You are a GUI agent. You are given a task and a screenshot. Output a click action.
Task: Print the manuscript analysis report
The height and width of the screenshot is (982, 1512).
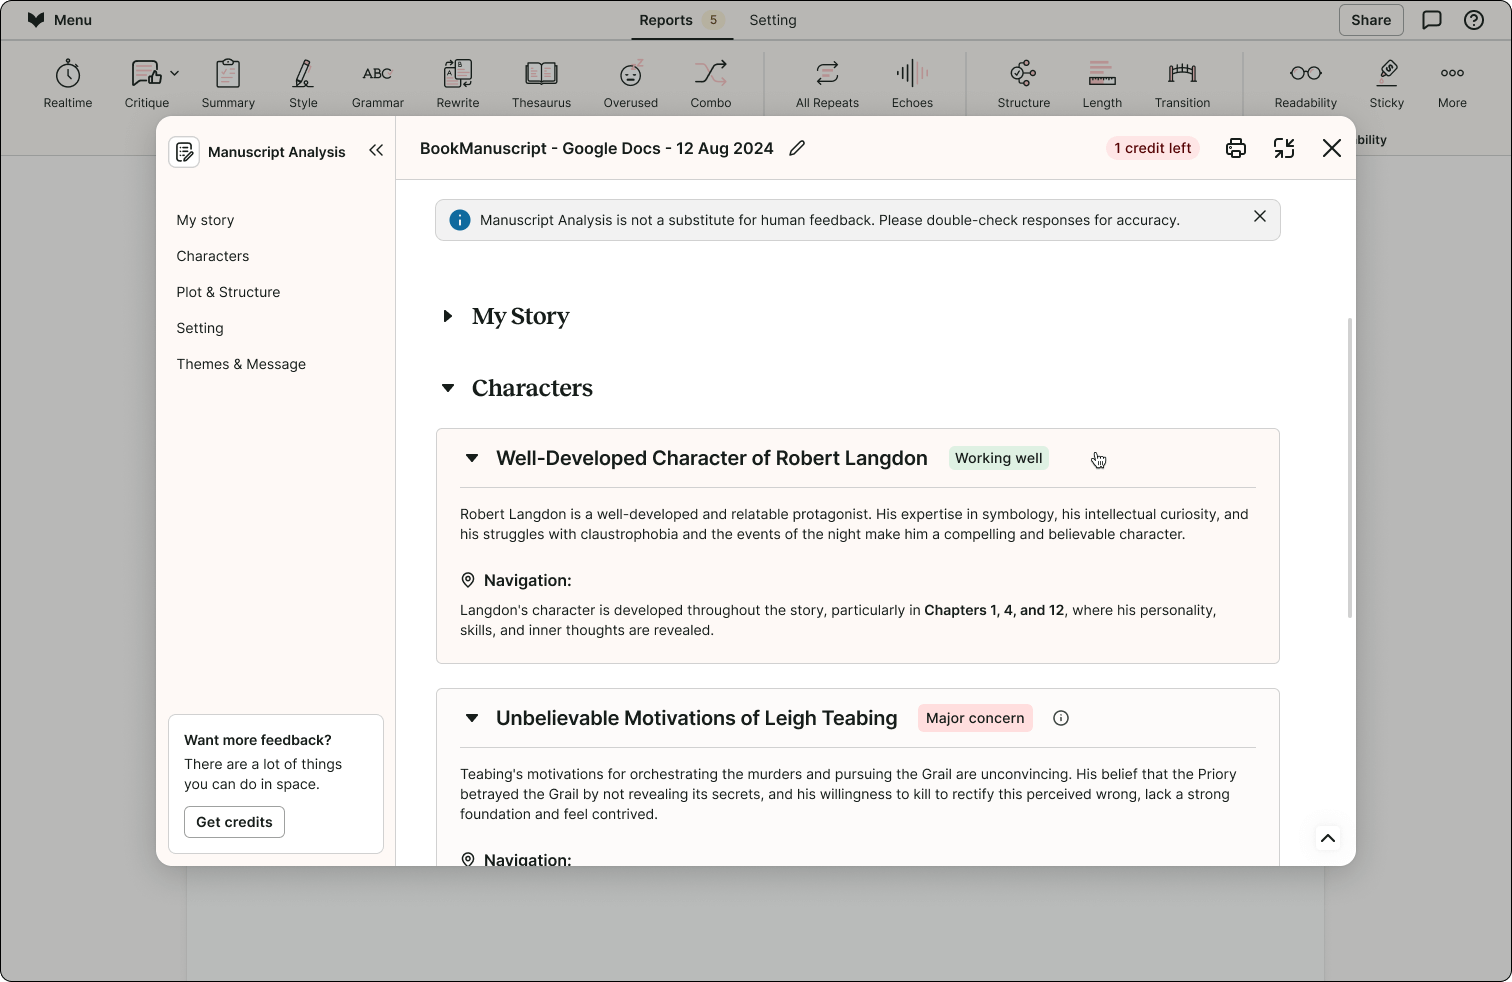[x=1235, y=147]
